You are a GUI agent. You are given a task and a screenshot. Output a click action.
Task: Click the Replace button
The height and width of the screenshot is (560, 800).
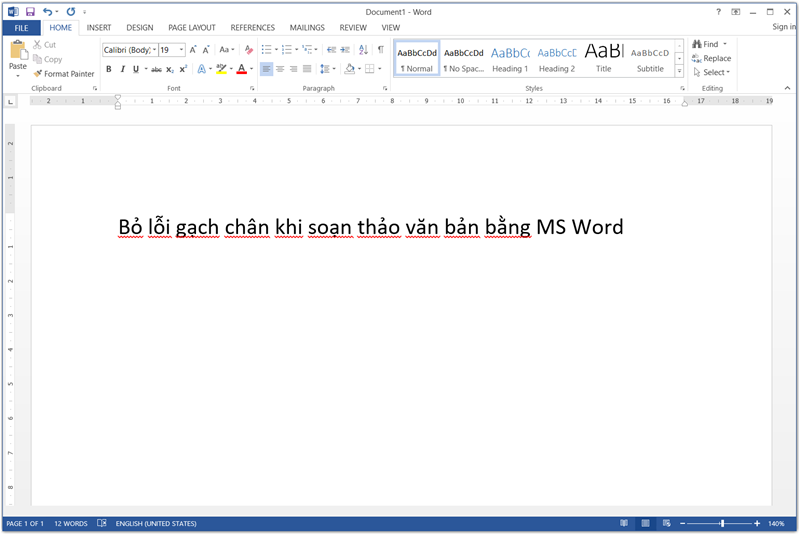710,58
